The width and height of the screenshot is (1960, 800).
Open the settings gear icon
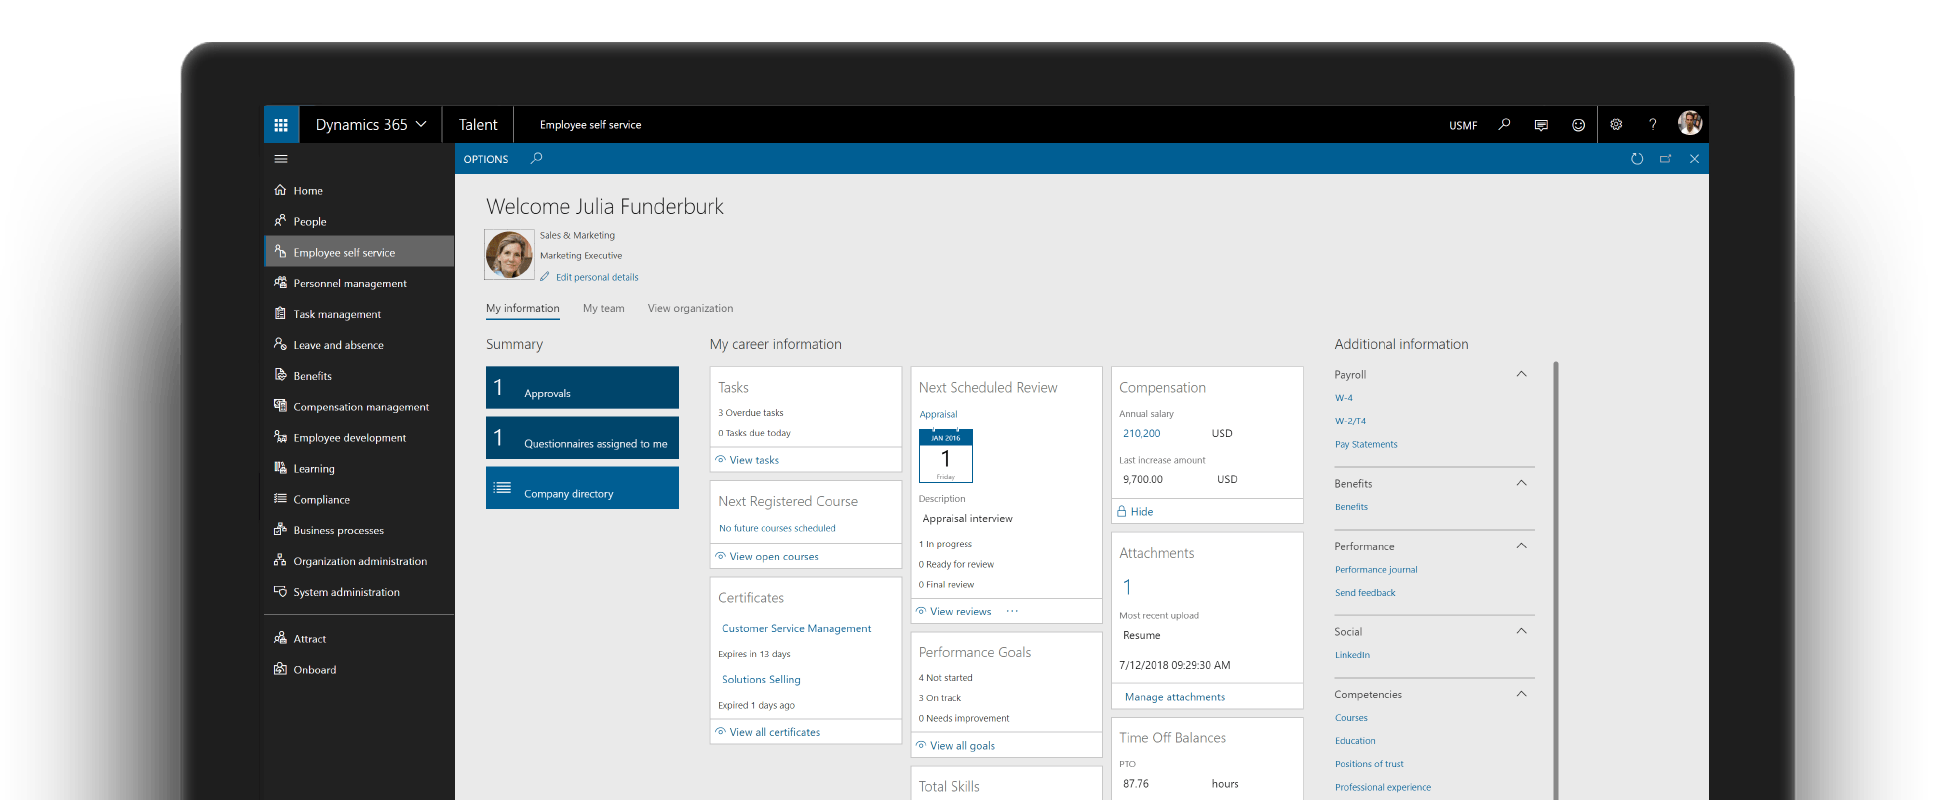[x=1616, y=125]
